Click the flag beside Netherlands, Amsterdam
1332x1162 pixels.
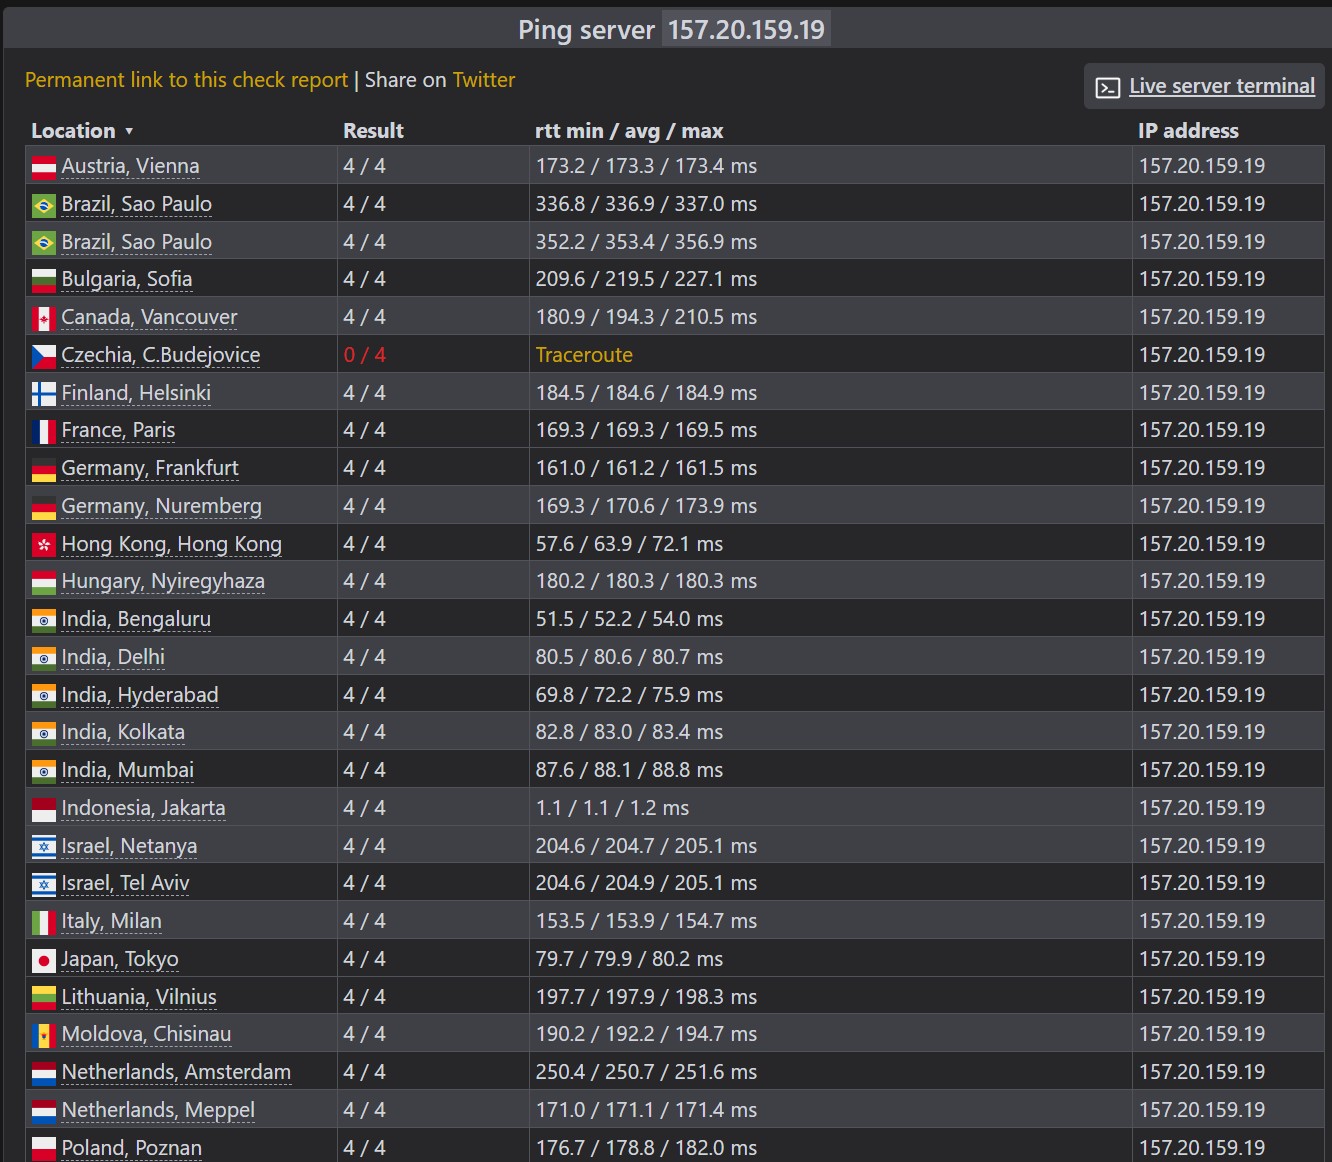click(44, 1074)
